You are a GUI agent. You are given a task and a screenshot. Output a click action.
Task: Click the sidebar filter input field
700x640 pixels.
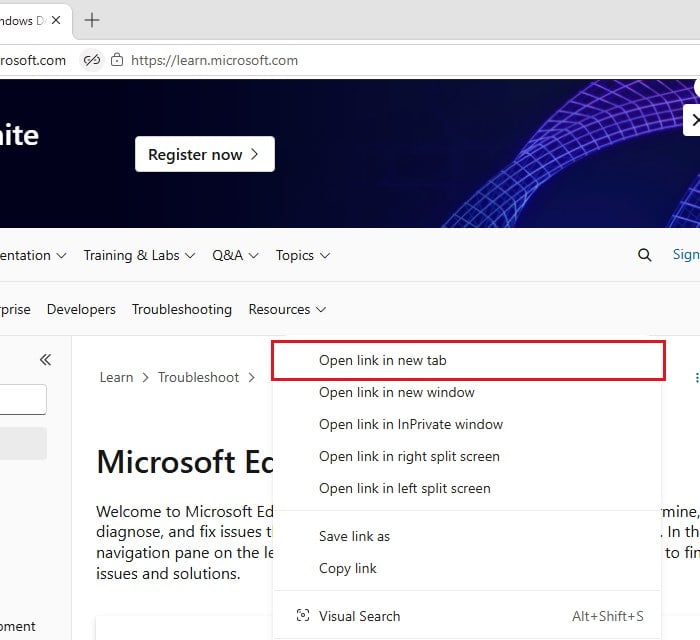pyautogui.click(x=22, y=399)
